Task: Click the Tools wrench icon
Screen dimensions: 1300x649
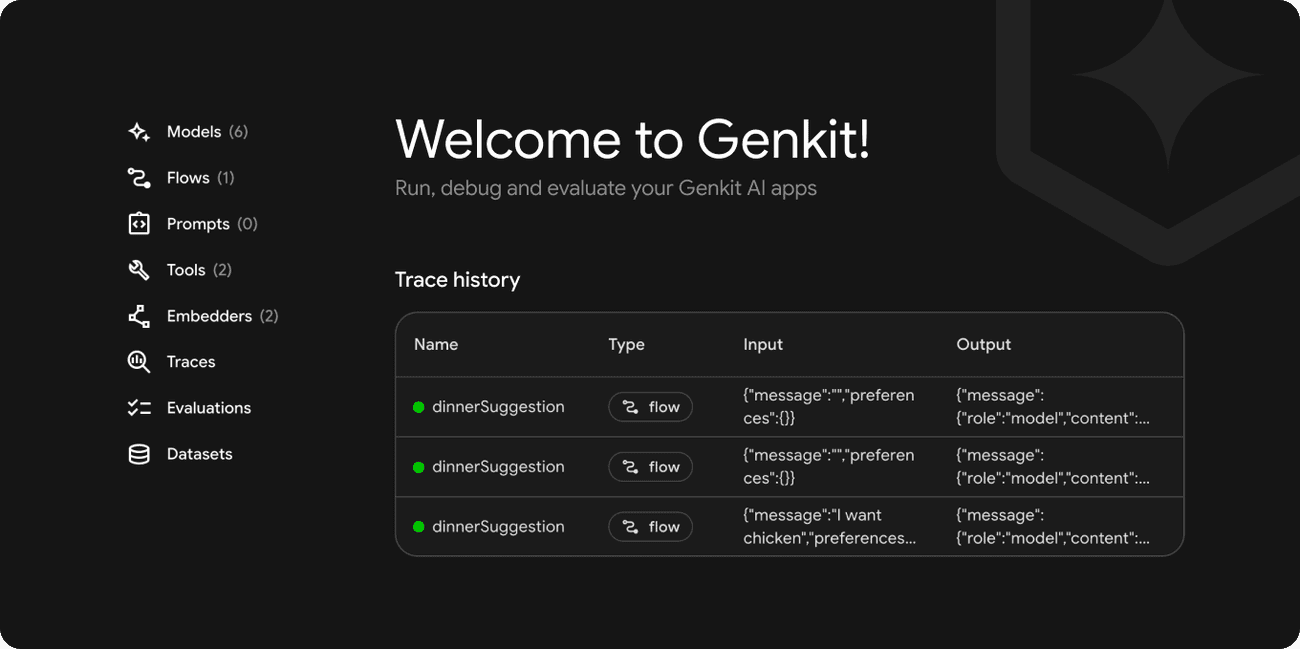Action: [137, 269]
